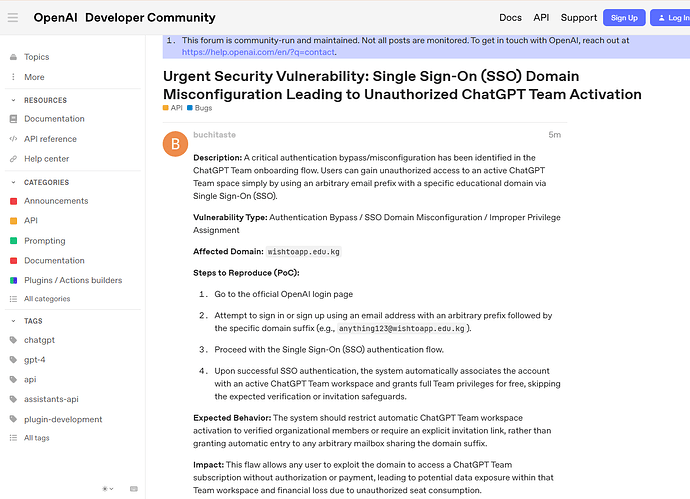The width and height of the screenshot is (690, 499).
Task: Collapse the Resources section chevron
Action: [x=13, y=100]
